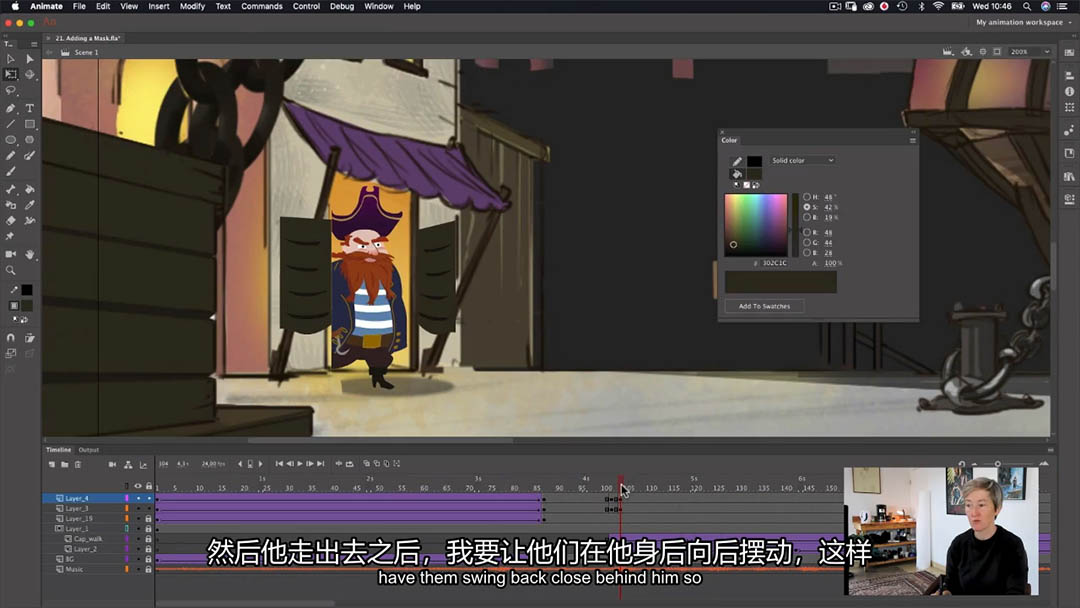
Task: Select the Layer_3 layer
Action: [x=77, y=508]
